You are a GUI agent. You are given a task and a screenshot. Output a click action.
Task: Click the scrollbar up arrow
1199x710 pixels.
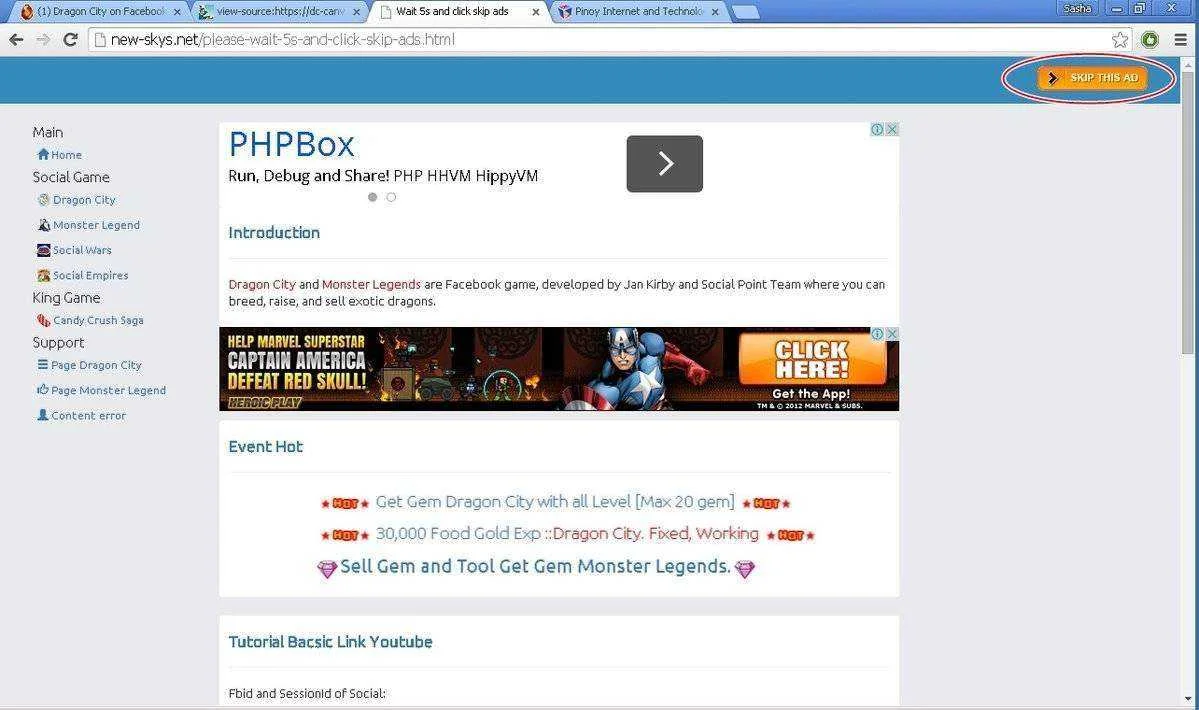(1188, 64)
